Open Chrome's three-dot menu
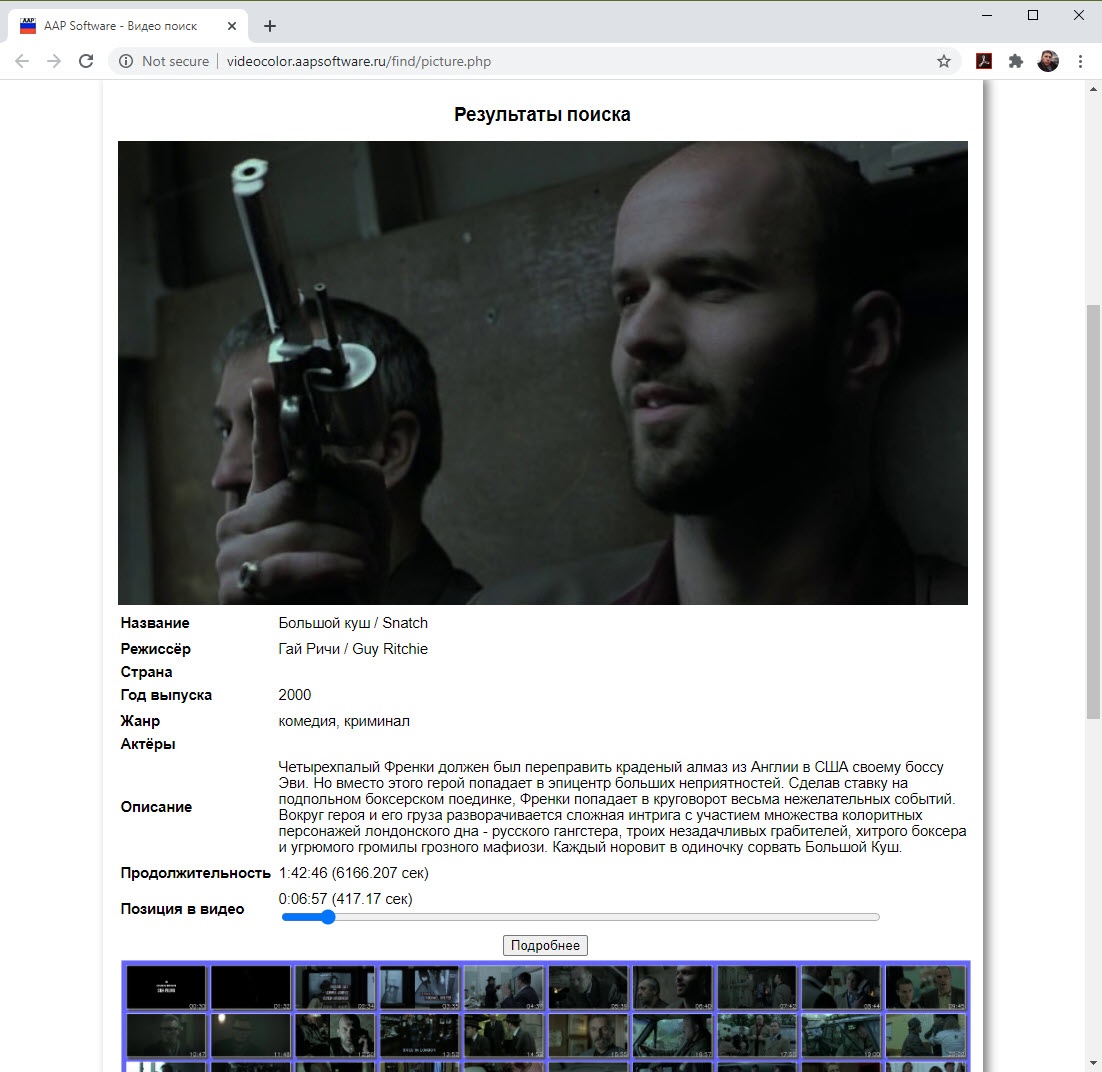 coord(1080,61)
